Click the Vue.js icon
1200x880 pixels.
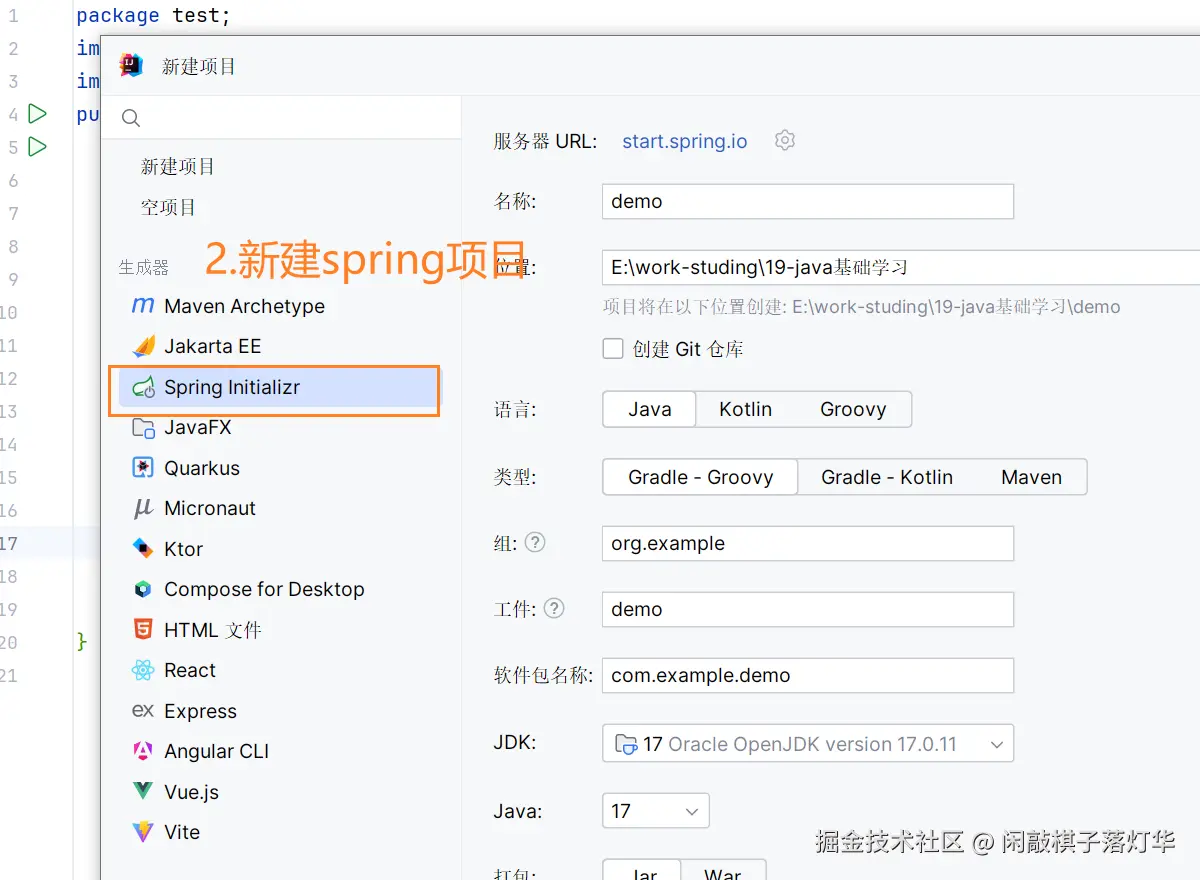pos(144,792)
